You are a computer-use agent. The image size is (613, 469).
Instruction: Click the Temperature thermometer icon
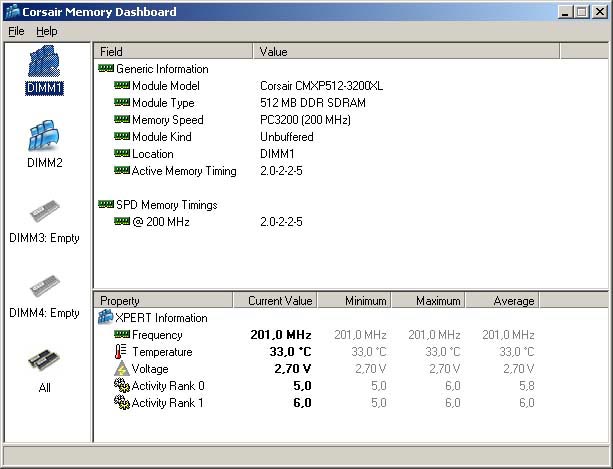pyautogui.click(x=121, y=352)
